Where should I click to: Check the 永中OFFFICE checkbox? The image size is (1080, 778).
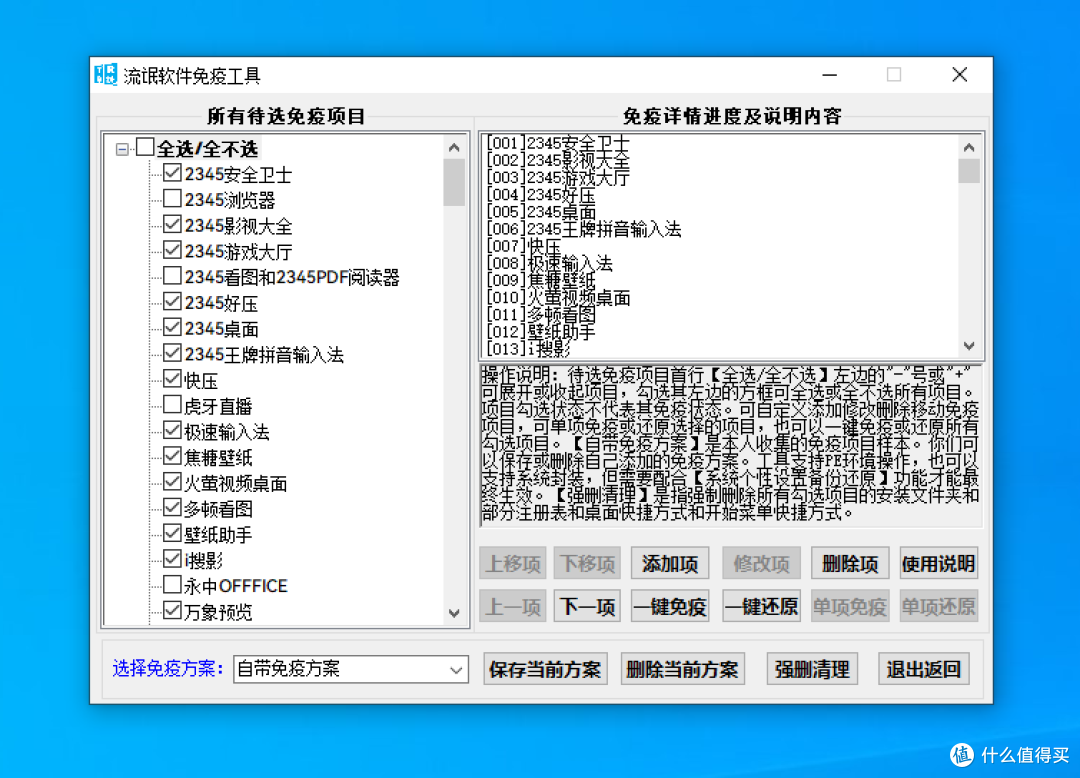(172, 585)
